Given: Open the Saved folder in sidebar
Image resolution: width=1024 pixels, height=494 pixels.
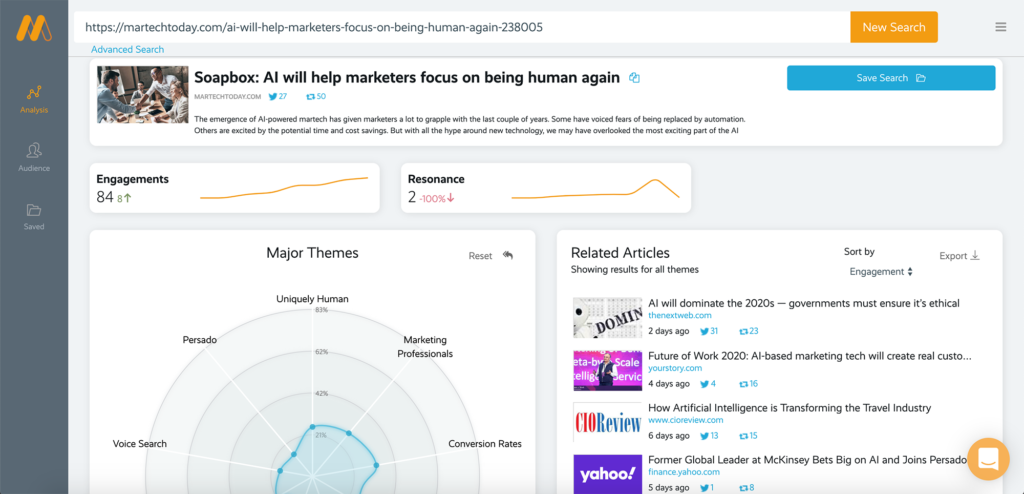Looking at the screenshot, I should pyautogui.click(x=34, y=217).
